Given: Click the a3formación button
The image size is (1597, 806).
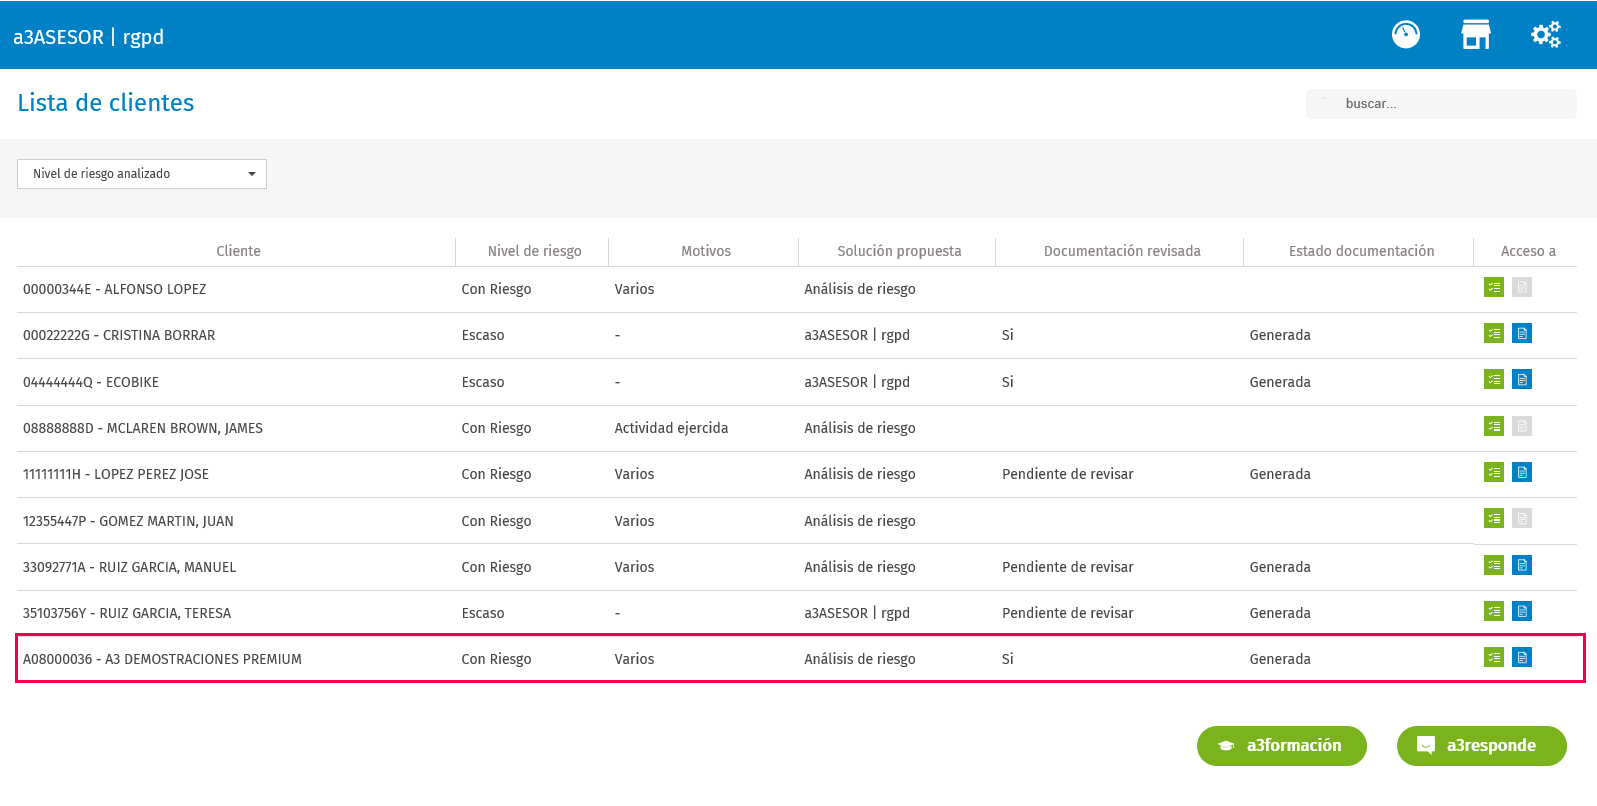Looking at the screenshot, I should click(x=1282, y=746).
